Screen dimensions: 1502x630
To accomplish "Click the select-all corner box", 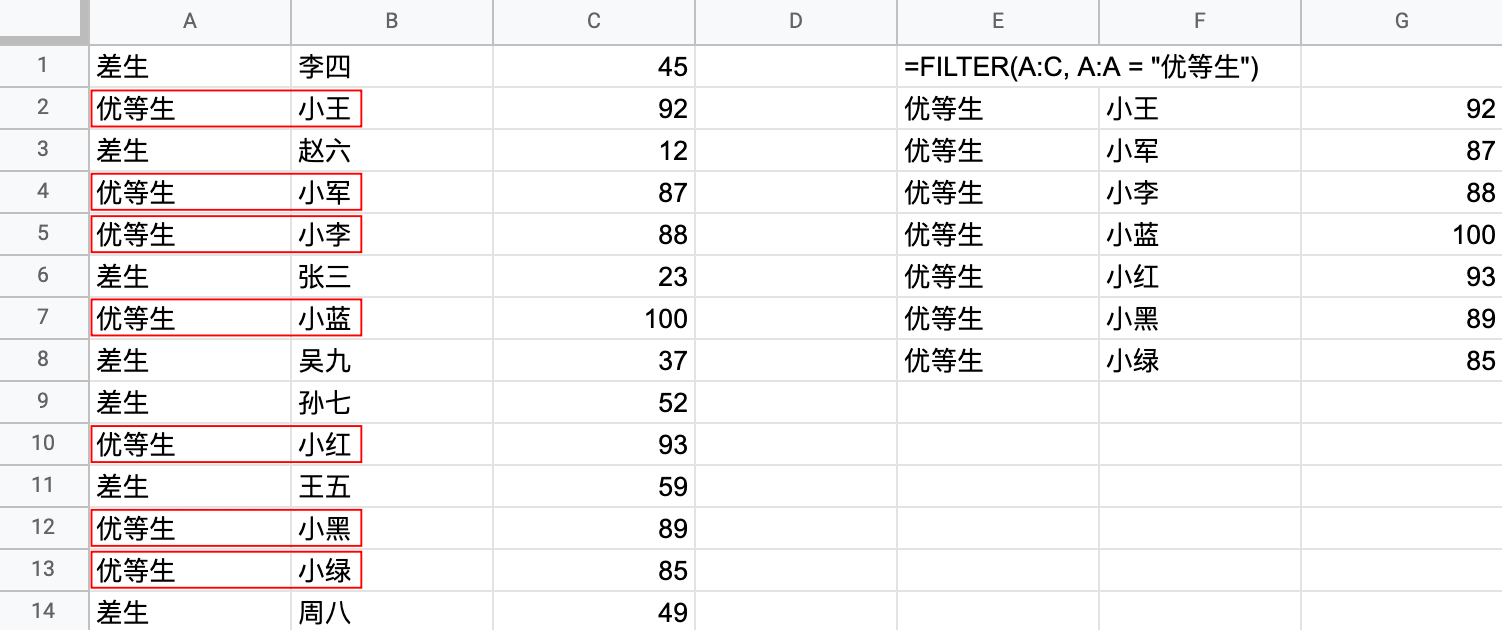I will point(43,21).
